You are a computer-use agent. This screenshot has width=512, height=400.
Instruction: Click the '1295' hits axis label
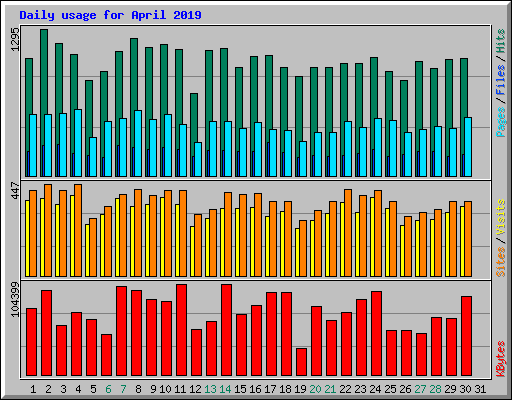15,39
